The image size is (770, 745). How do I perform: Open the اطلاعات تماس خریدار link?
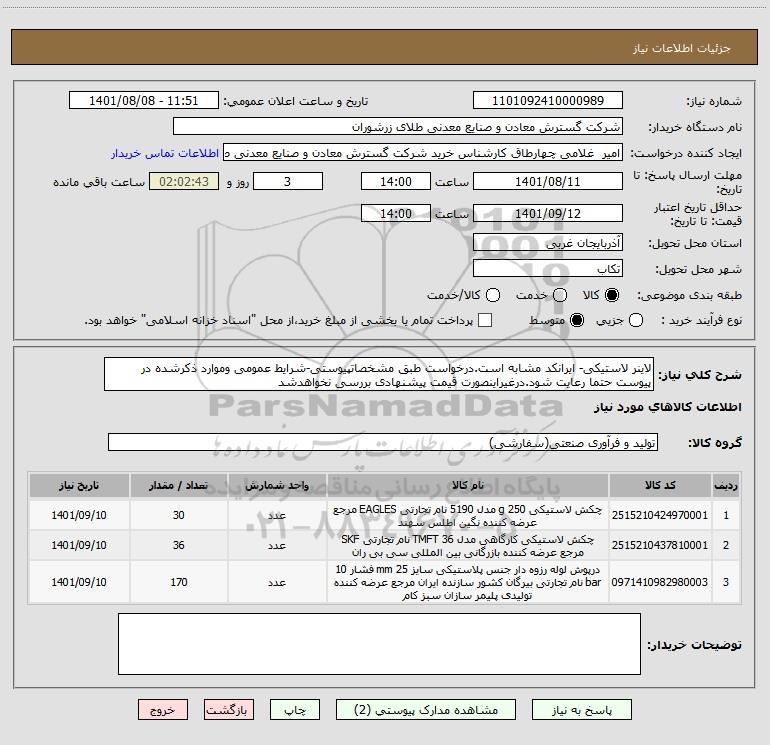[165, 153]
